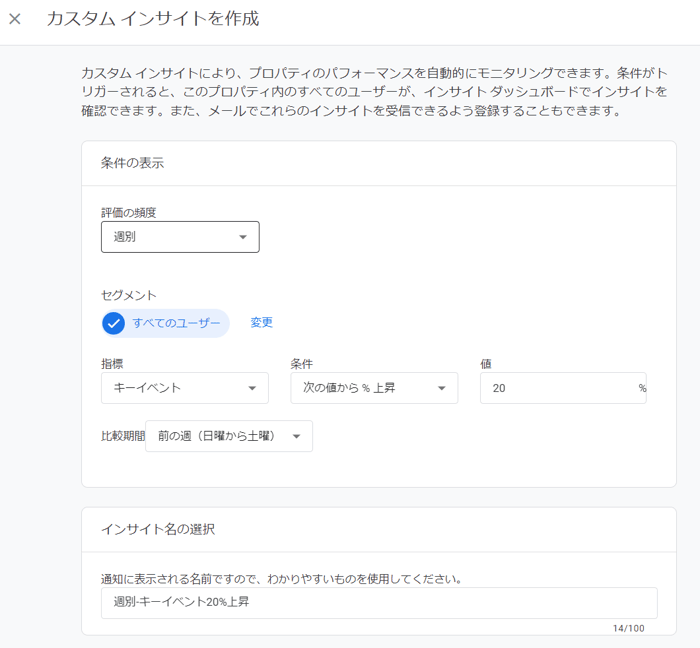
Task: Click the 変更 link next to segment
Action: coord(261,322)
